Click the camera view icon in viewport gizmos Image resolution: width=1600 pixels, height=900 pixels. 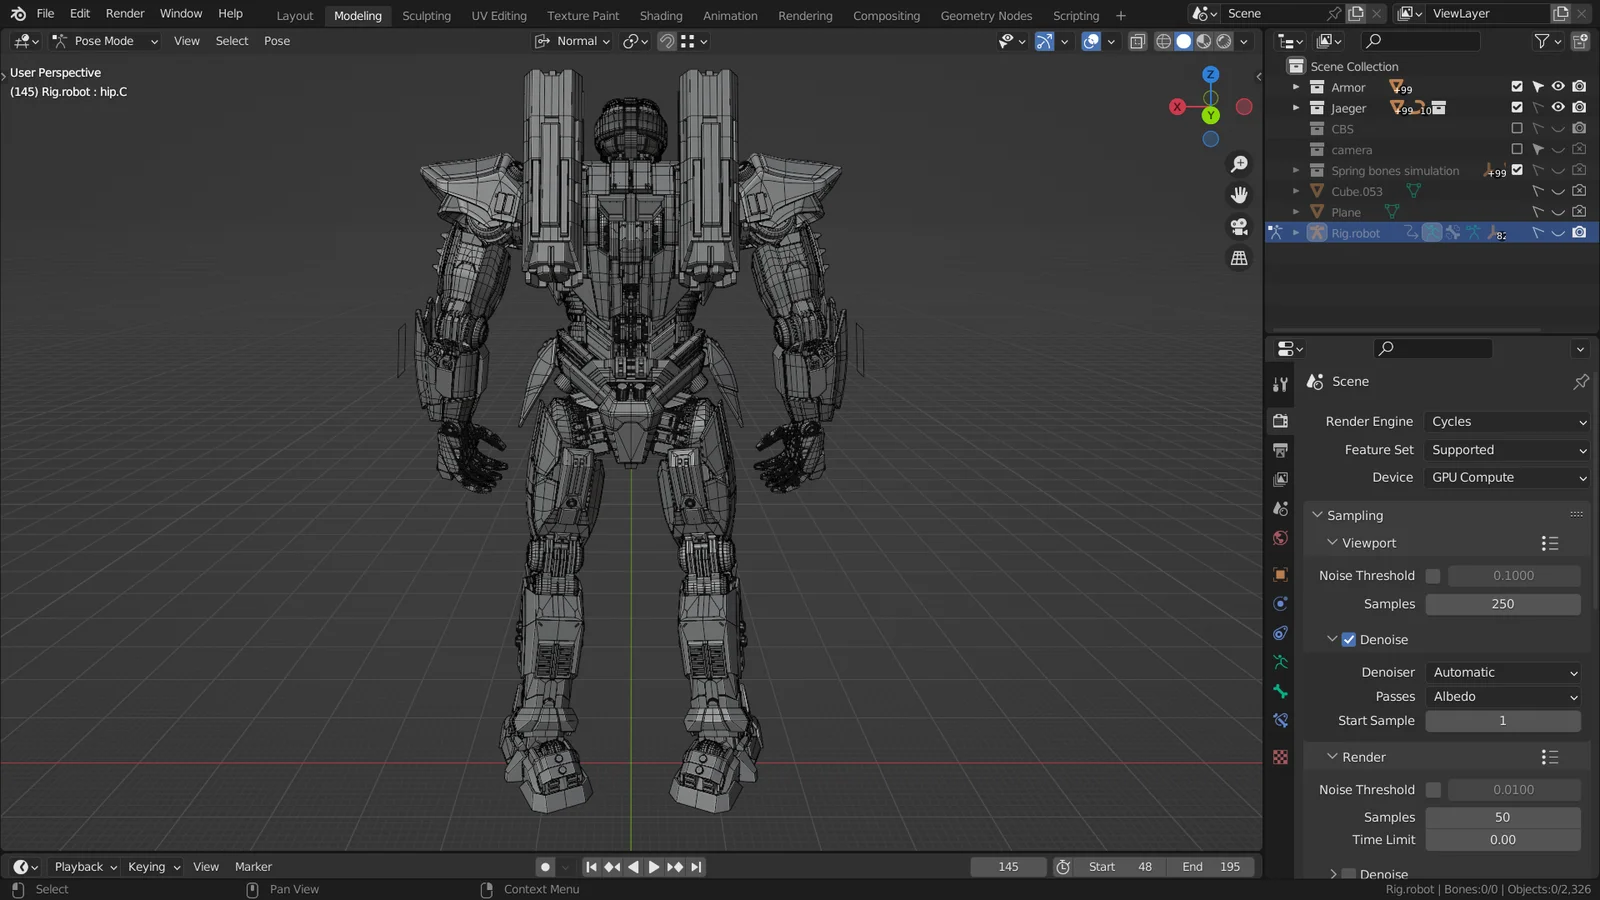[x=1239, y=227]
